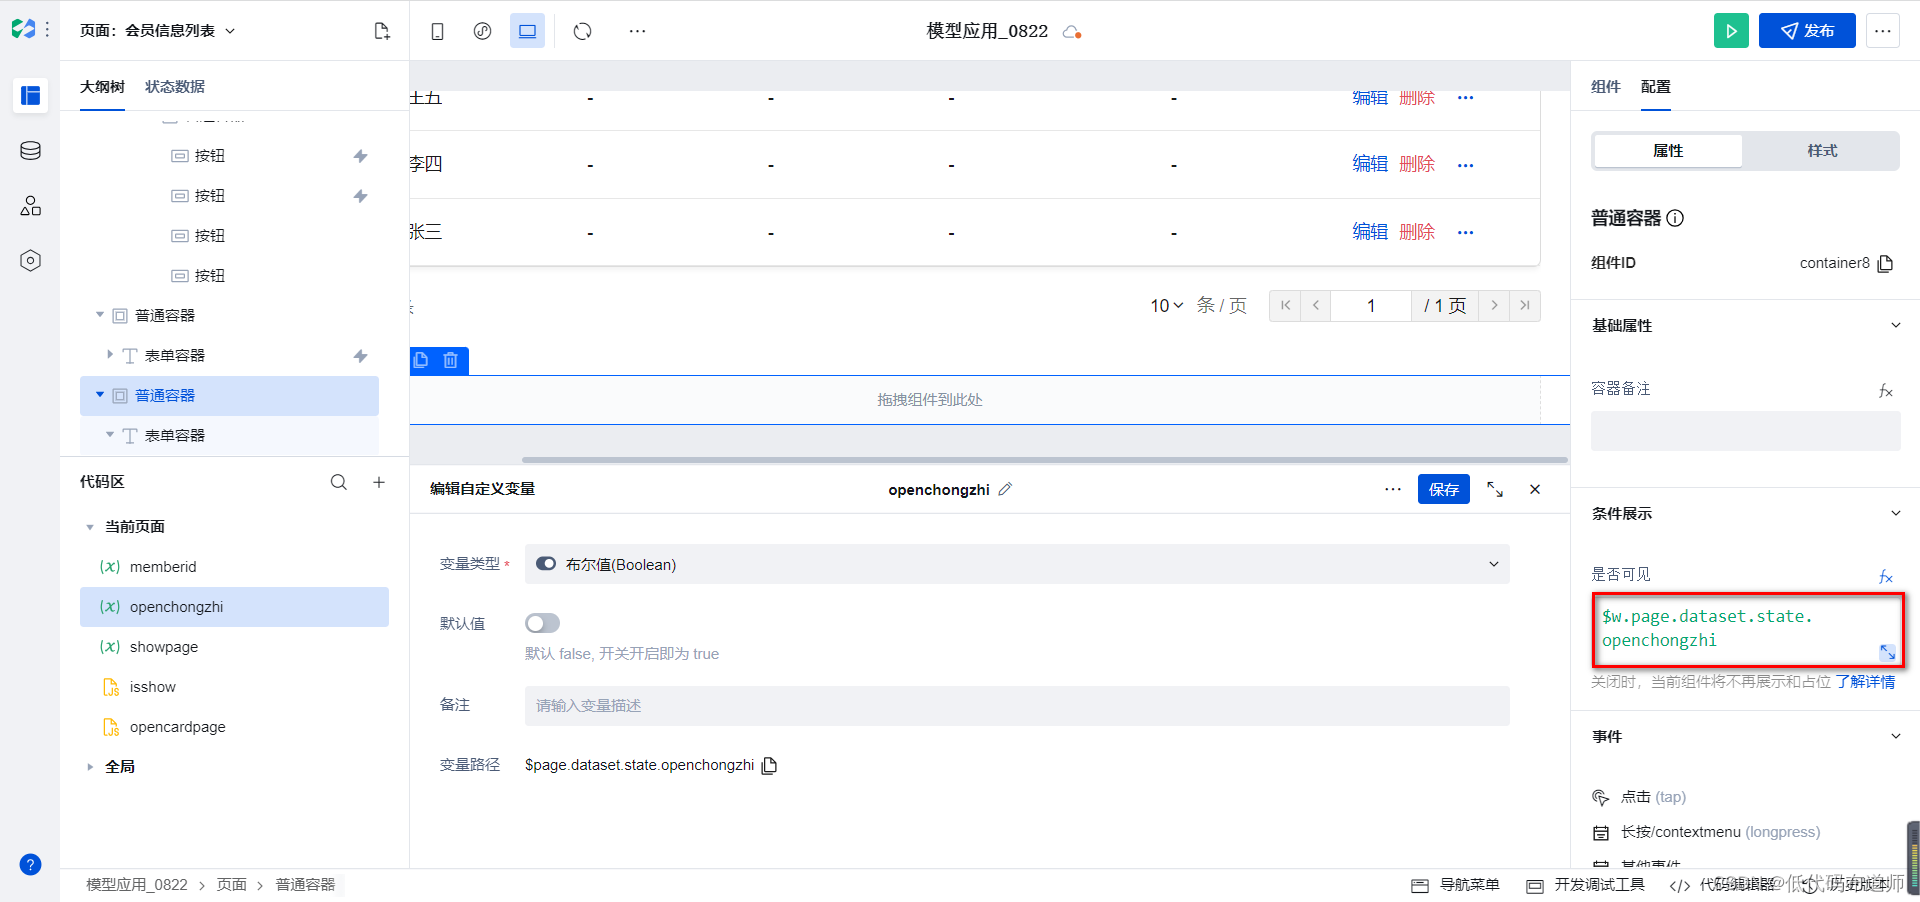
Task: Copy the container8 component ID
Action: [x=1885, y=263]
